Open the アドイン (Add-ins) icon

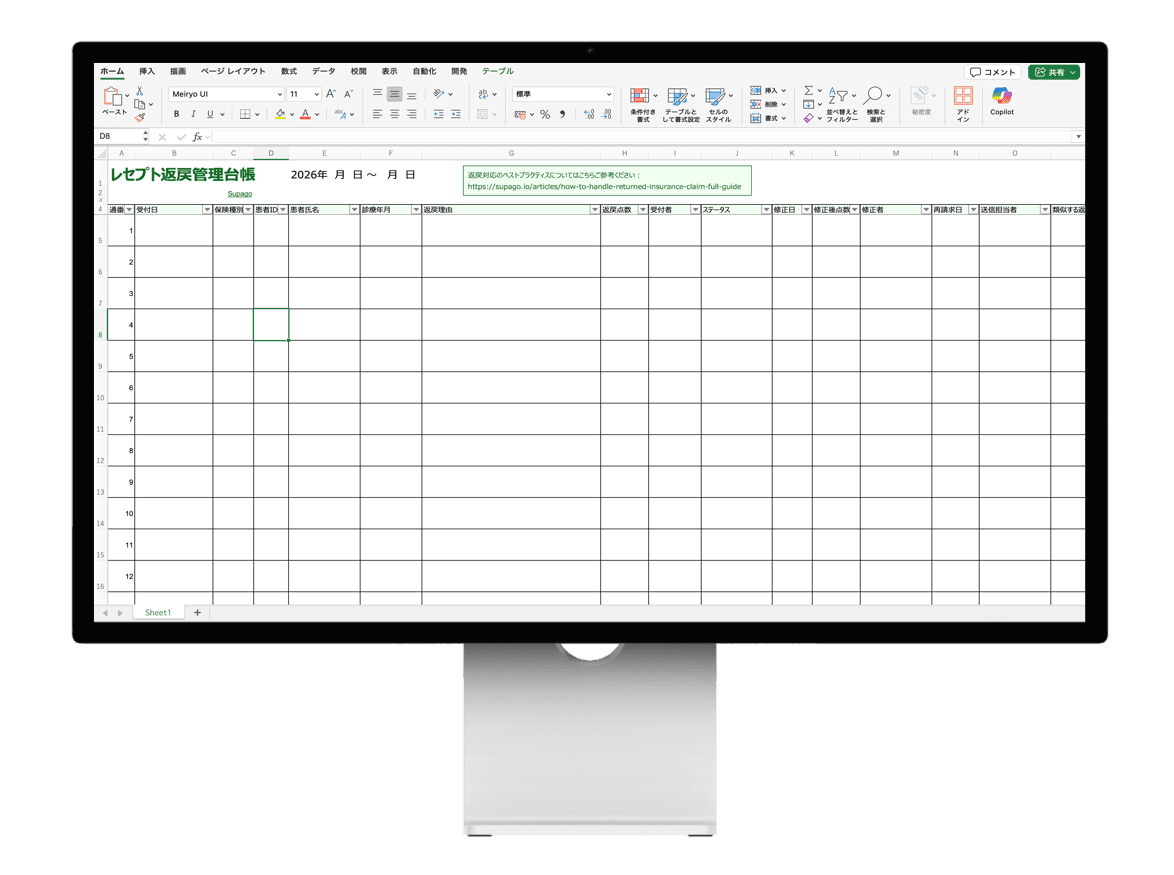pyautogui.click(x=963, y=96)
